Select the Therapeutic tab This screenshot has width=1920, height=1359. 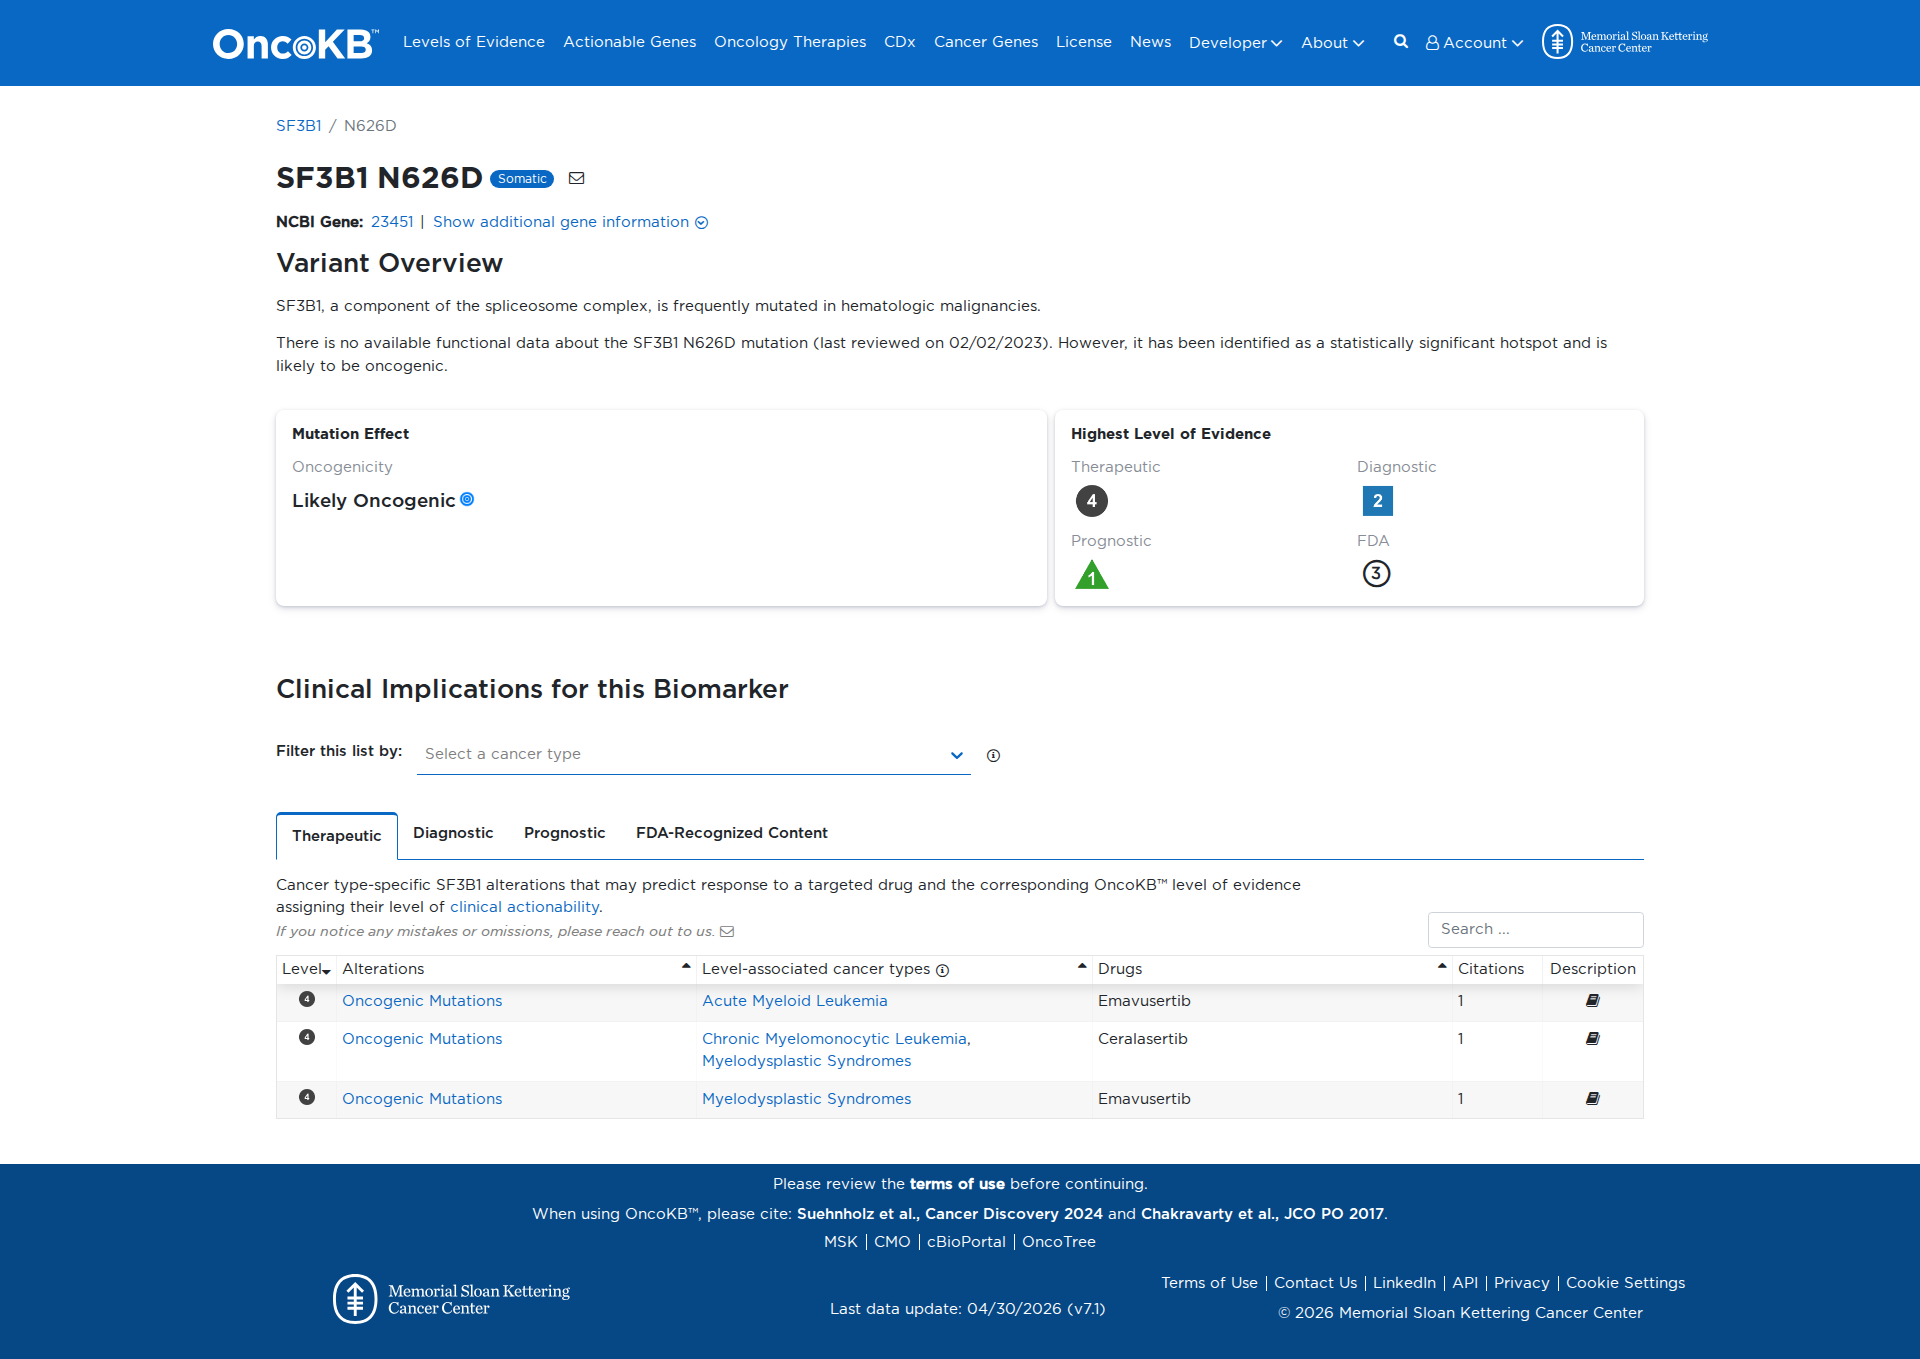click(x=337, y=836)
